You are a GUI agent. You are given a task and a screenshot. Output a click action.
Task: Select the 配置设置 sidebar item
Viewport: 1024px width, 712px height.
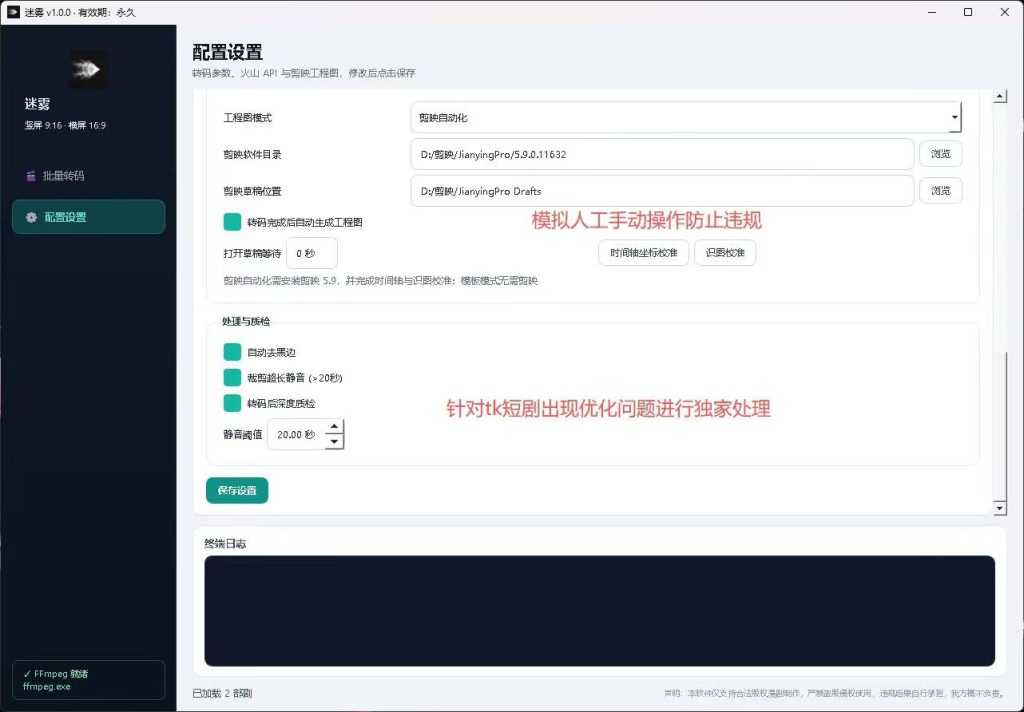(89, 217)
